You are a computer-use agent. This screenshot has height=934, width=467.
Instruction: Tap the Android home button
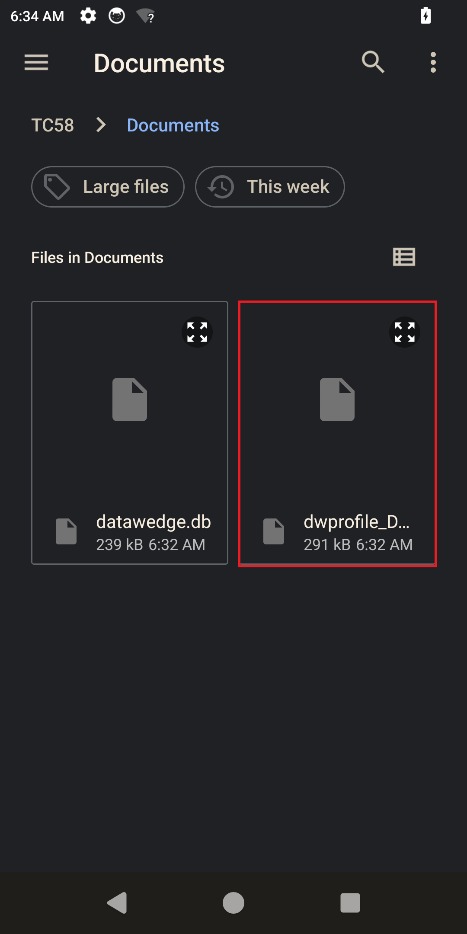[x=234, y=903]
